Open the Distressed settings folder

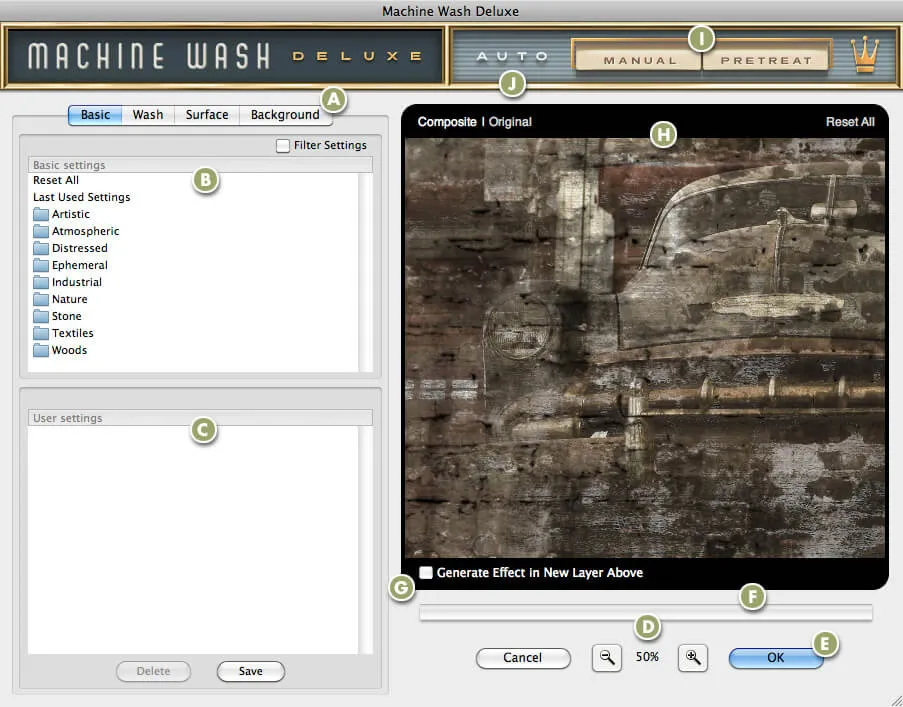tap(79, 247)
